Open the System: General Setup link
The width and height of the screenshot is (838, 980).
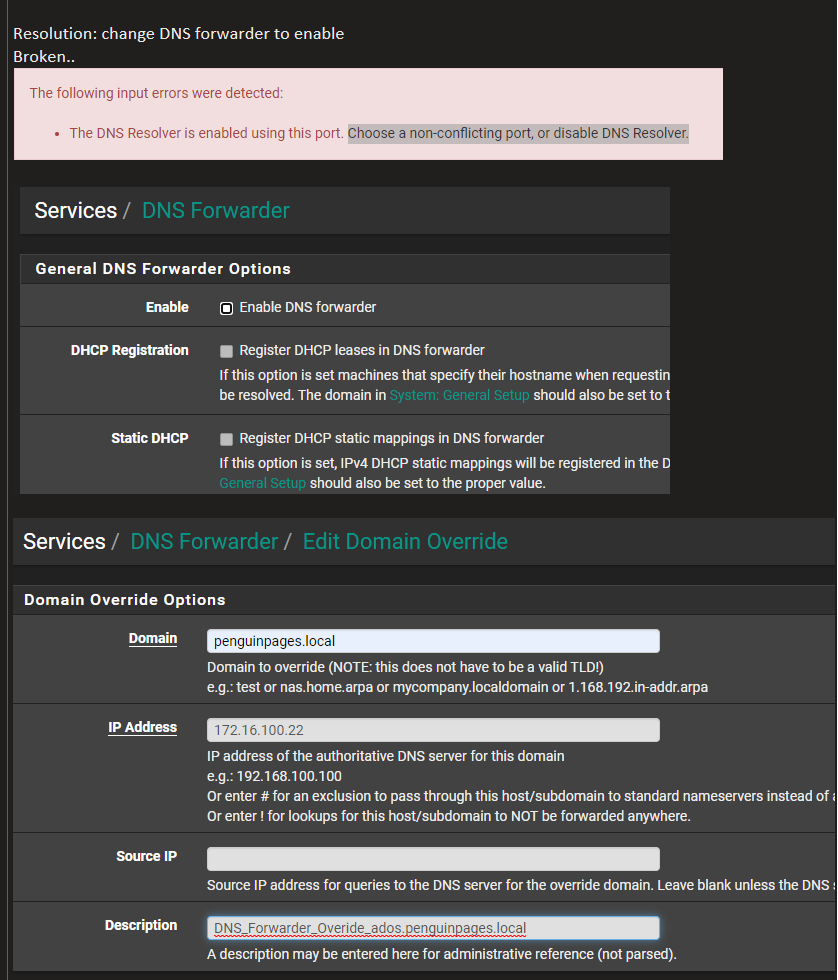459,395
